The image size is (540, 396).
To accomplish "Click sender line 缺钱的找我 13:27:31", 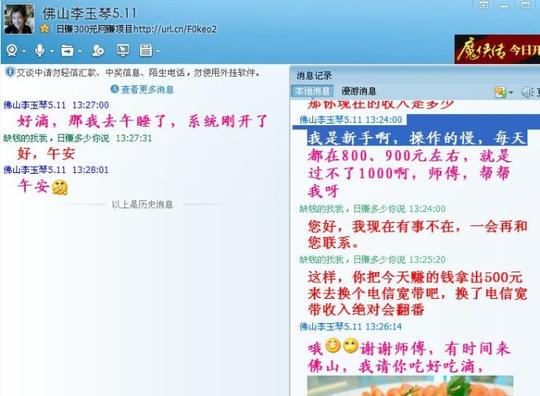I will pyautogui.click(x=77, y=138).
